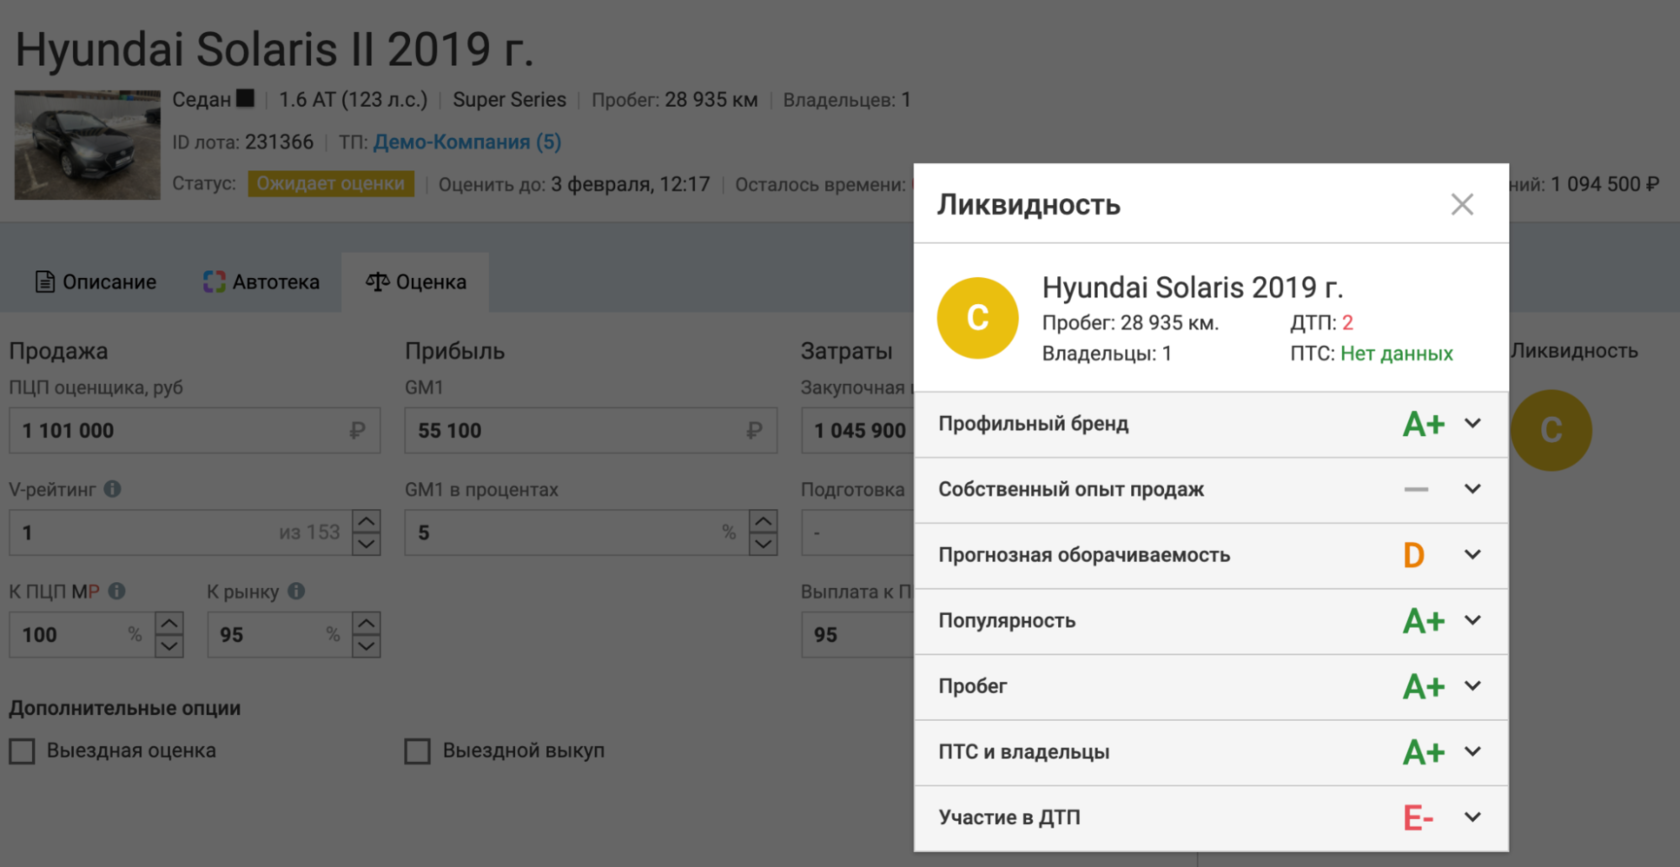Click the Hyundai Solaris II 2019 title
This screenshot has height=867, width=1680.
click(274, 49)
